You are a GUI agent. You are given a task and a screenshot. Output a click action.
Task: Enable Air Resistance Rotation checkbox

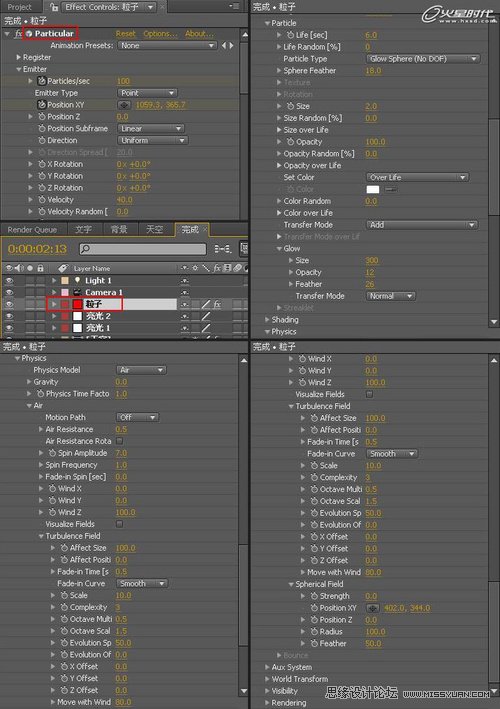coord(120,441)
